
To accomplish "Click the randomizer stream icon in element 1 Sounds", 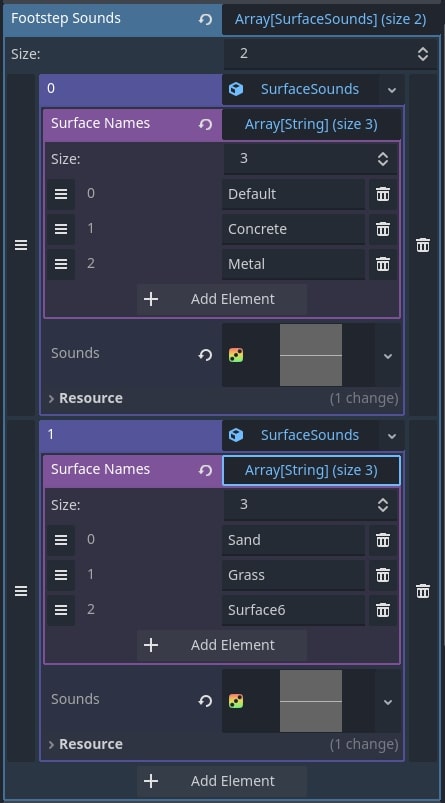I will pos(236,701).
